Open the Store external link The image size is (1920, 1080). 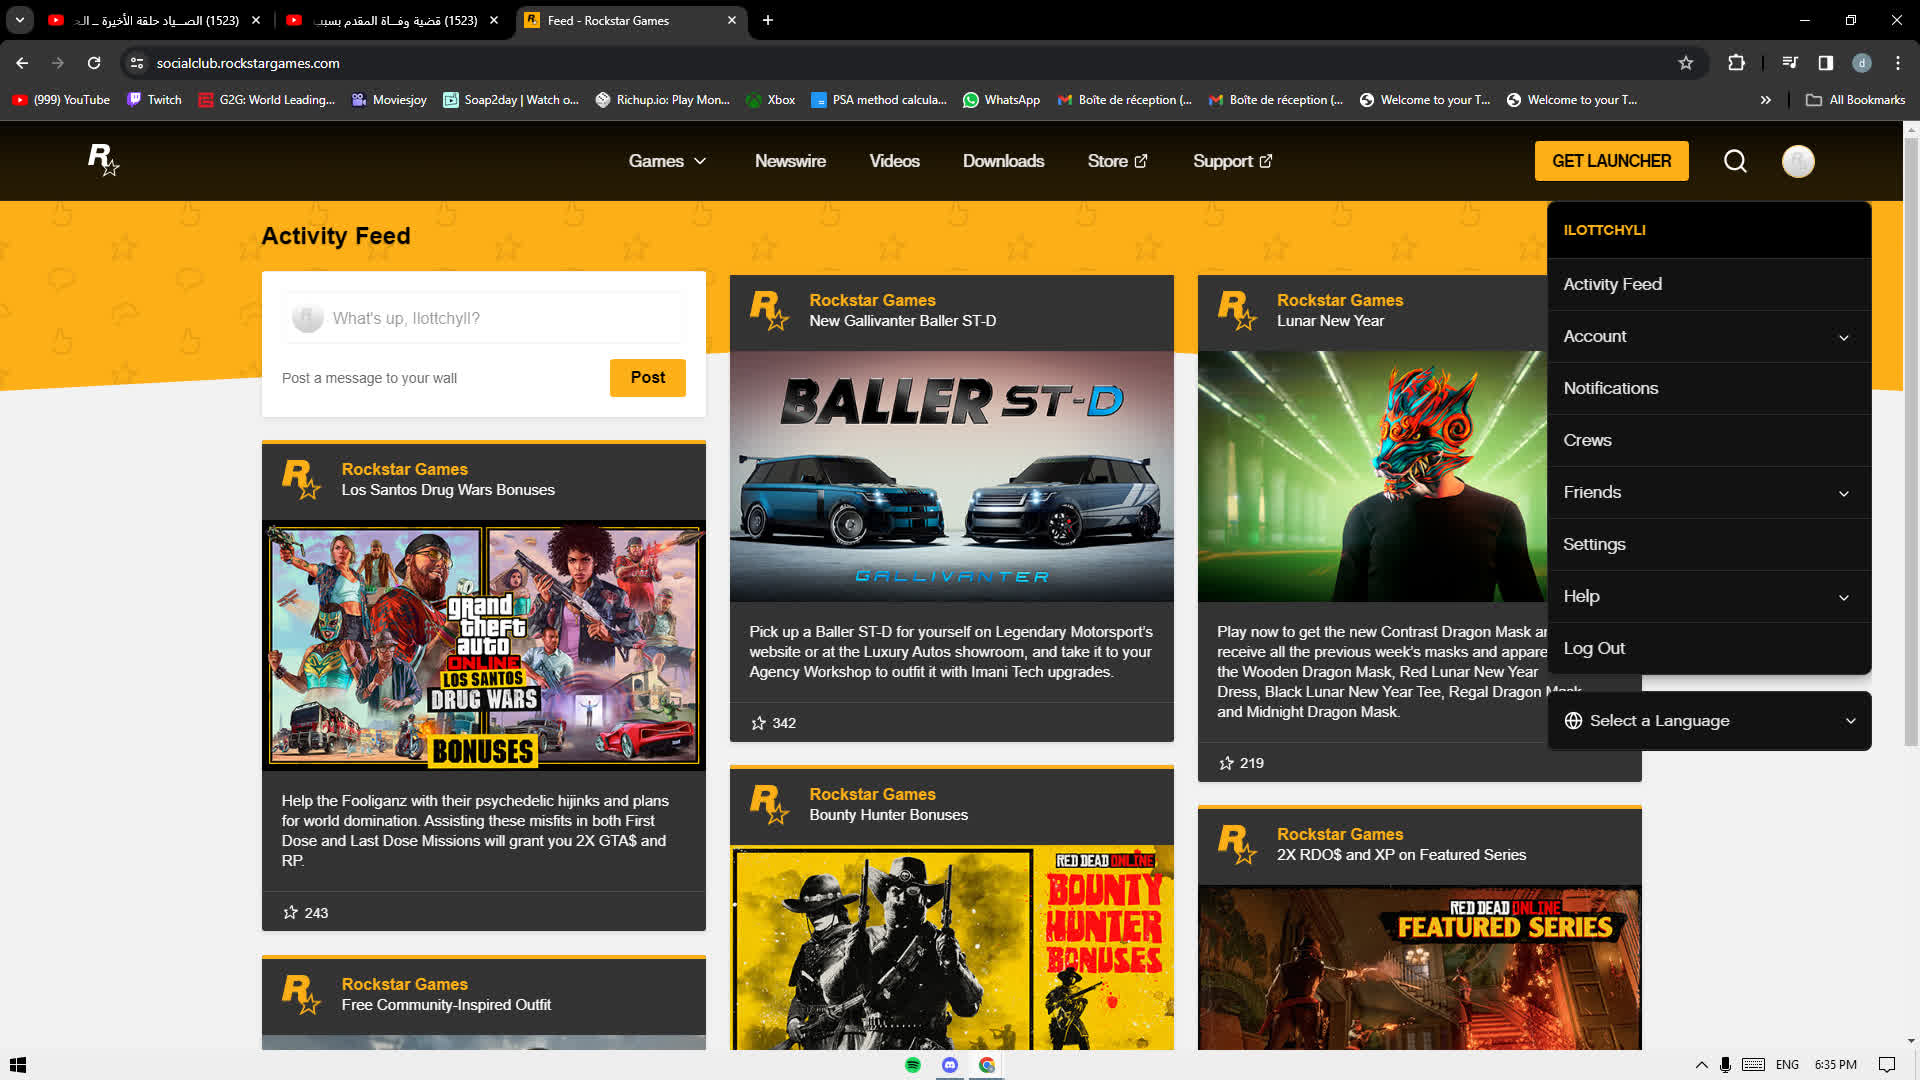[1117, 161]
